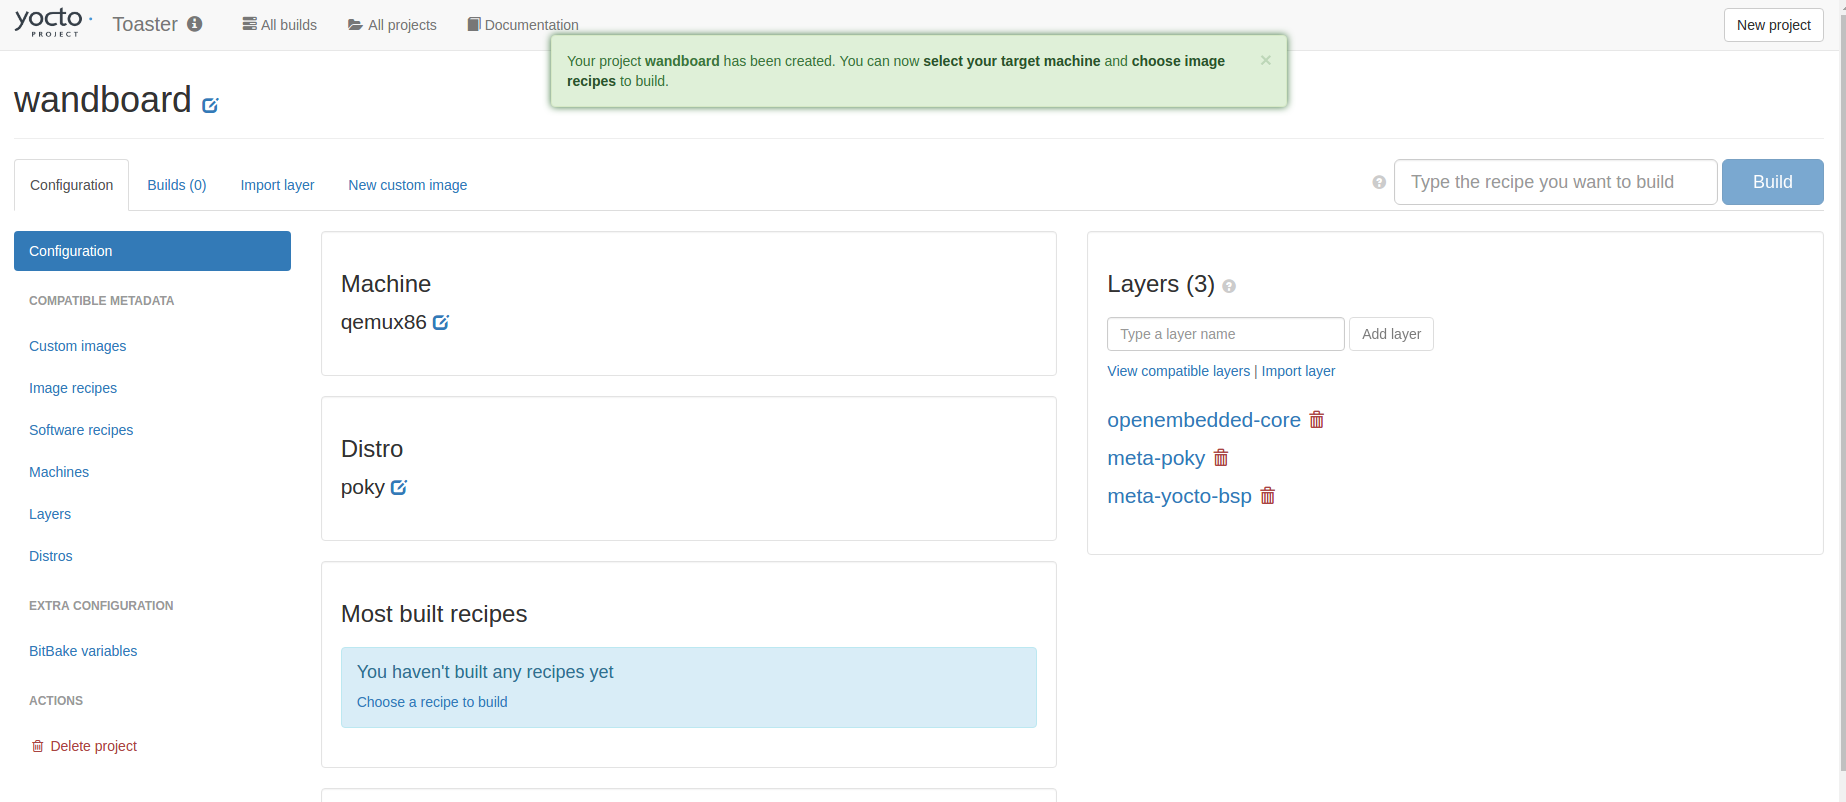The height and width of the screenshot is (802, 1846).
Task: Open Layers in sidebar
Action: point(50,514)
